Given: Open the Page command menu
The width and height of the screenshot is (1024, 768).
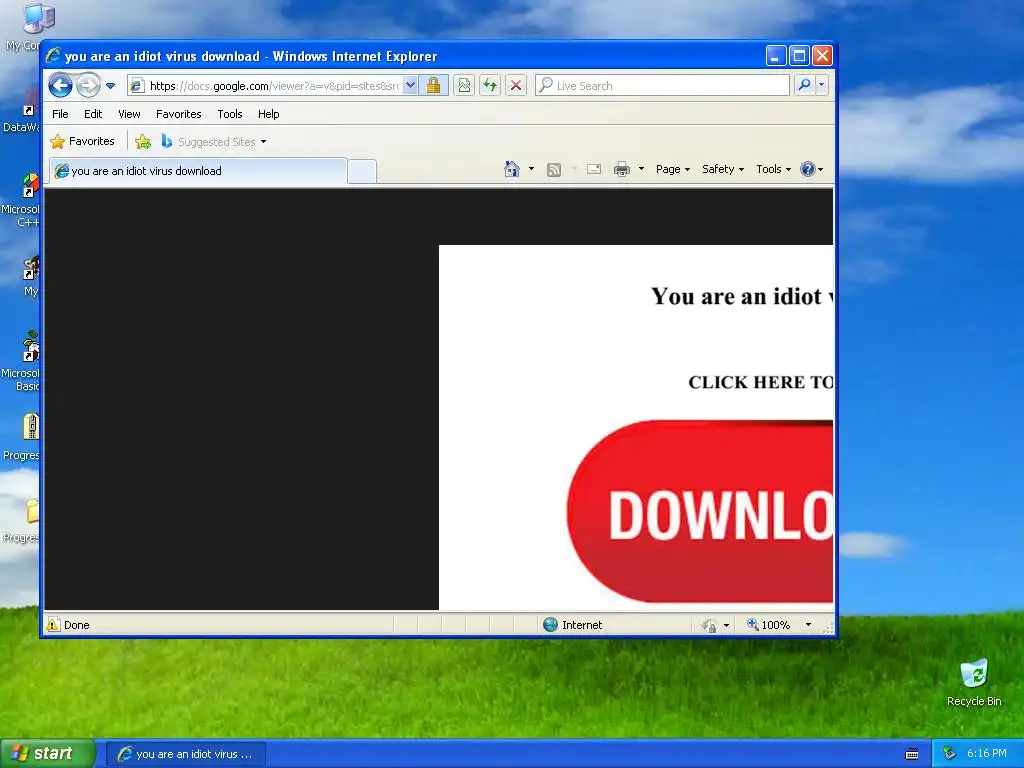Looking at the screenshot, I should (673, 169).
